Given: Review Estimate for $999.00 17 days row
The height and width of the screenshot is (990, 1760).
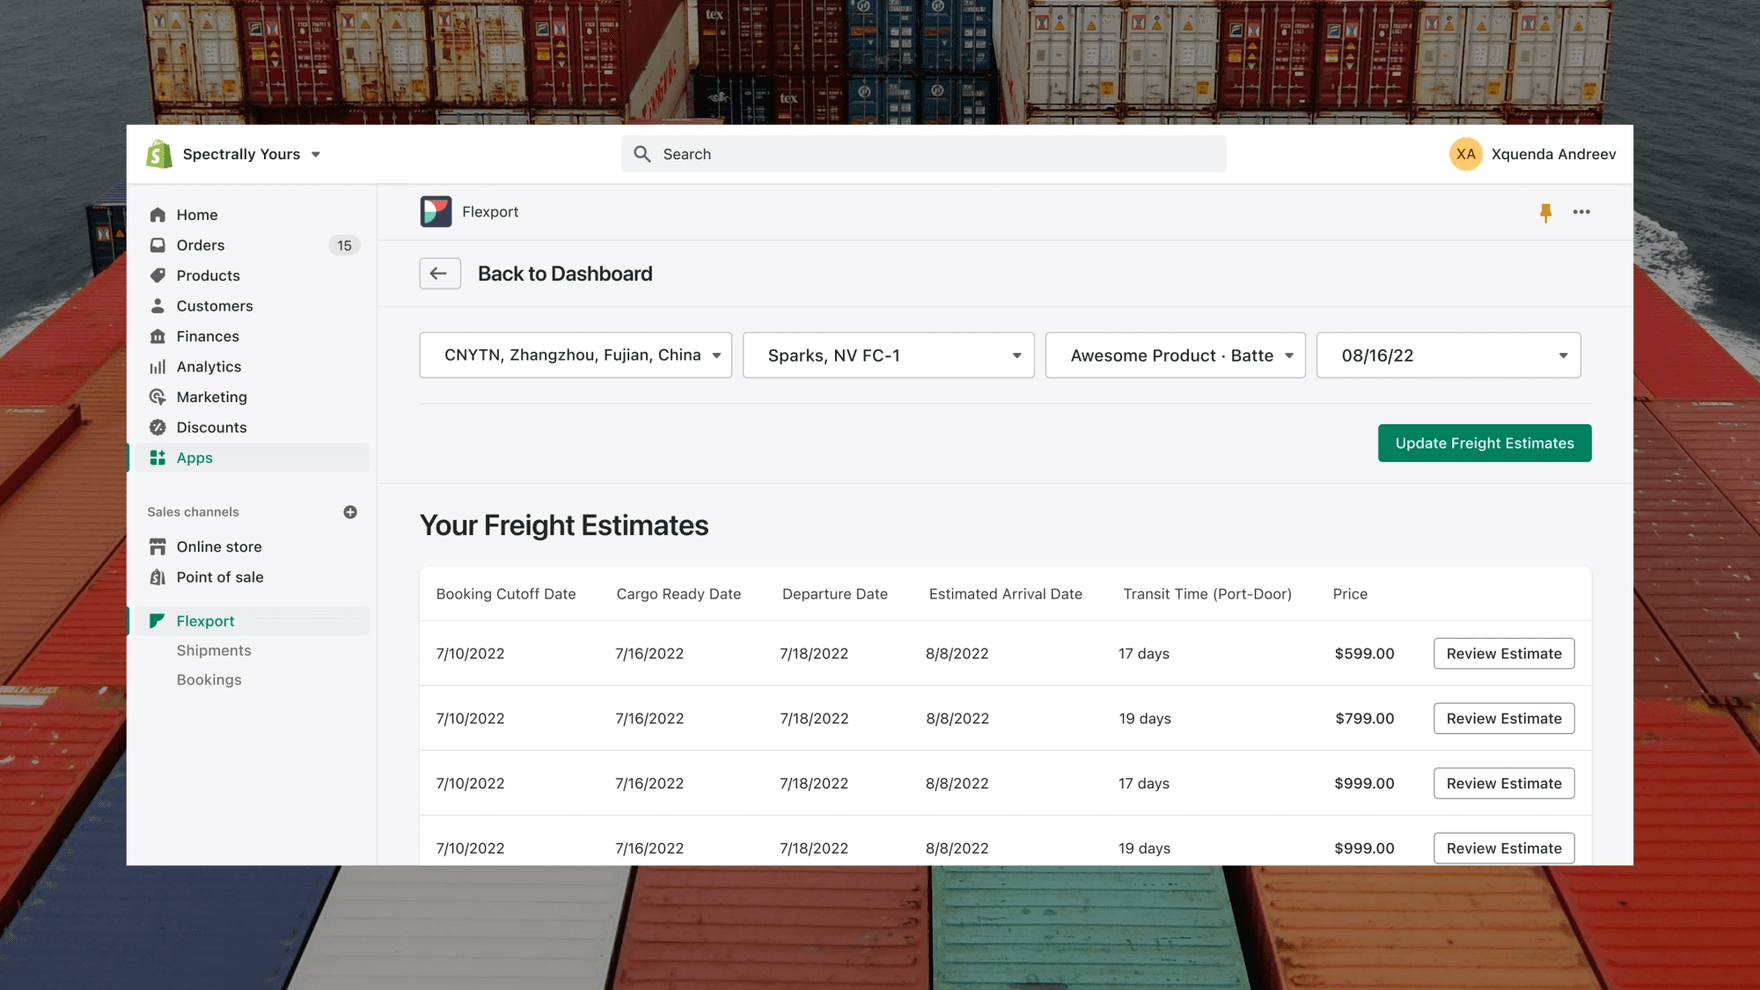Looking at the screenshot, I should pos(1504,784).
